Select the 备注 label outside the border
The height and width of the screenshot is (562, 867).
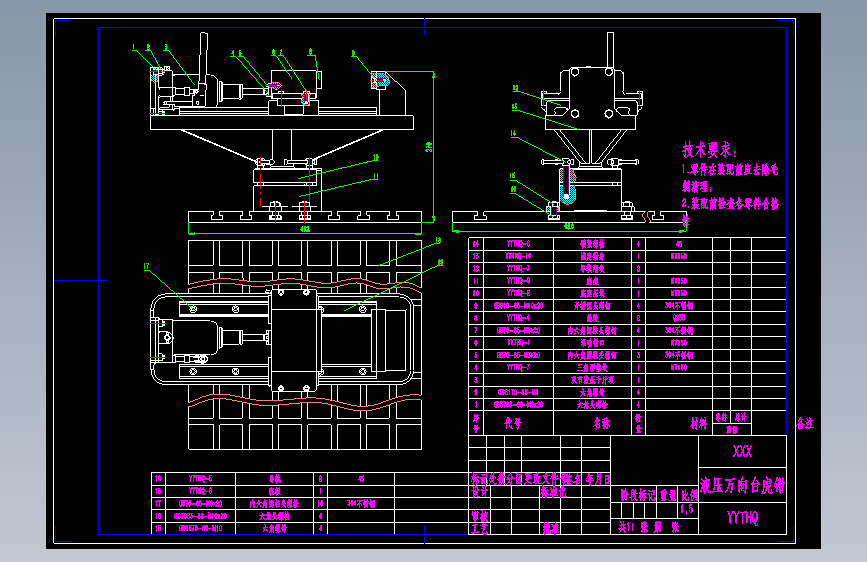805,424
